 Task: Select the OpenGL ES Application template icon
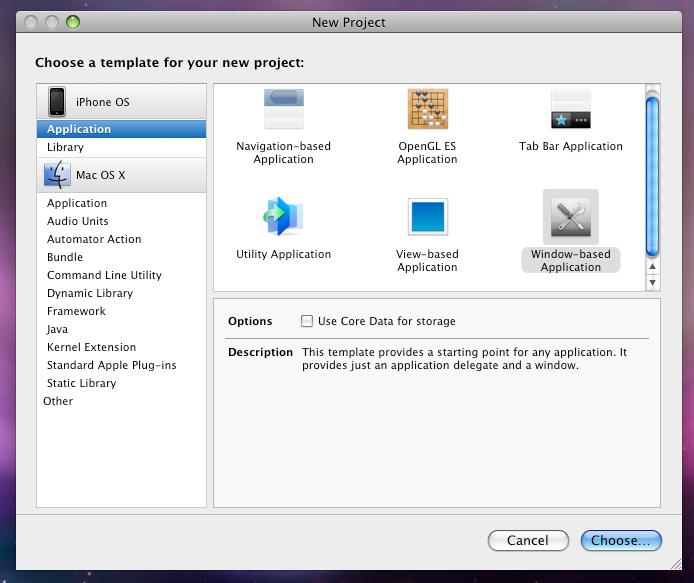pyautogui.click(x=428, y=109)
